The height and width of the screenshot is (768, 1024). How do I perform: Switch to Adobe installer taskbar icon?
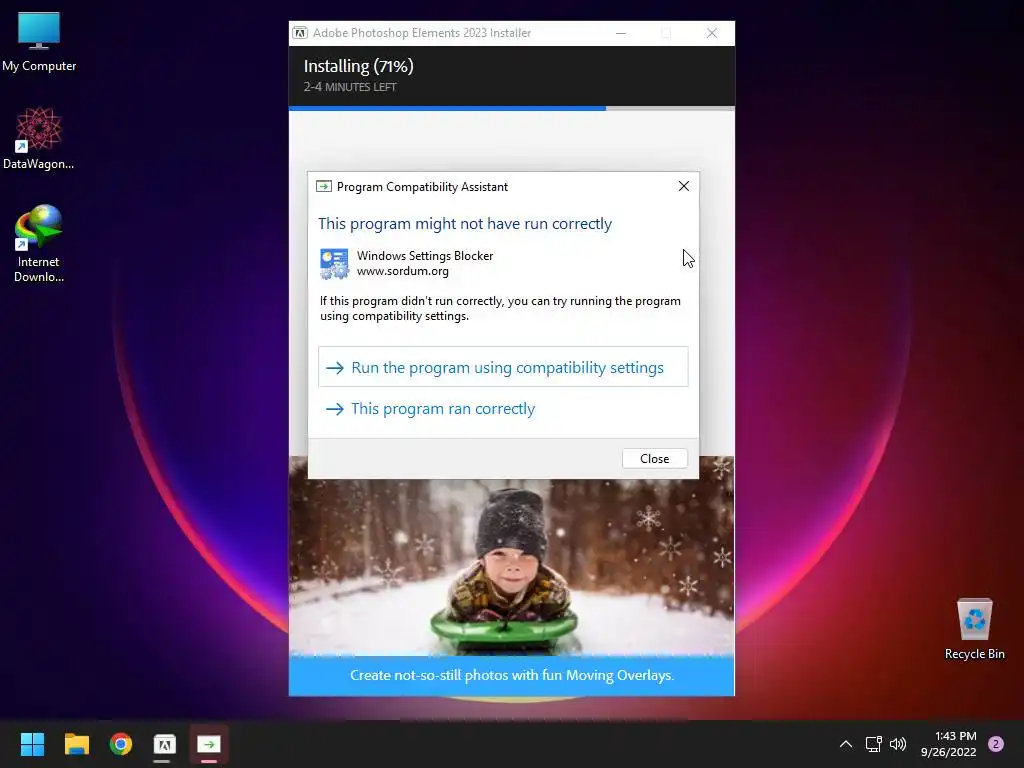(x=165, y=744)
